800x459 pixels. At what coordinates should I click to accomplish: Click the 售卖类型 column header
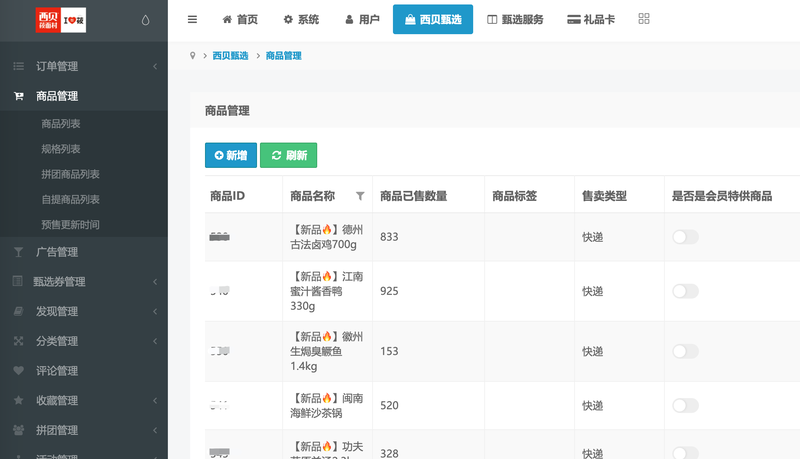pos(605,196)
